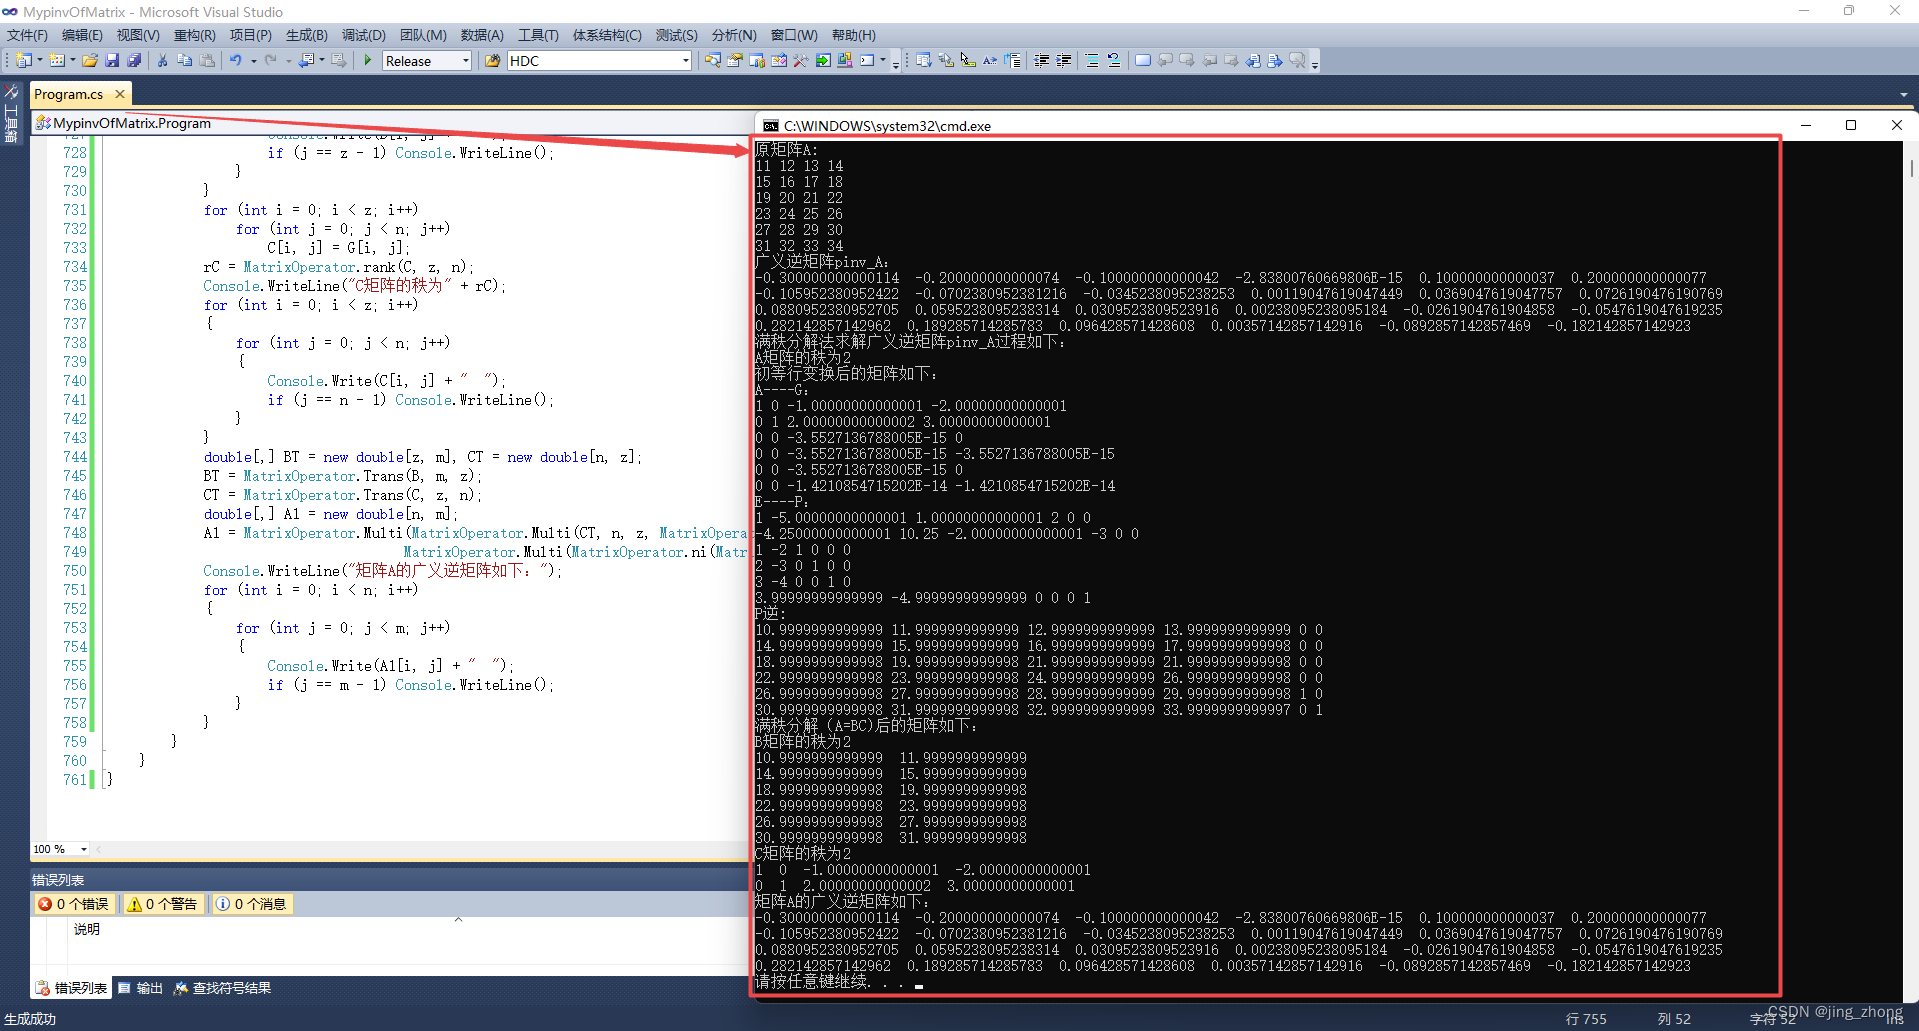The height and width of the screenshot is (1031, 1919).
Task: Click code line number 750
Action: pyautogui.click(x=75, y=571)
